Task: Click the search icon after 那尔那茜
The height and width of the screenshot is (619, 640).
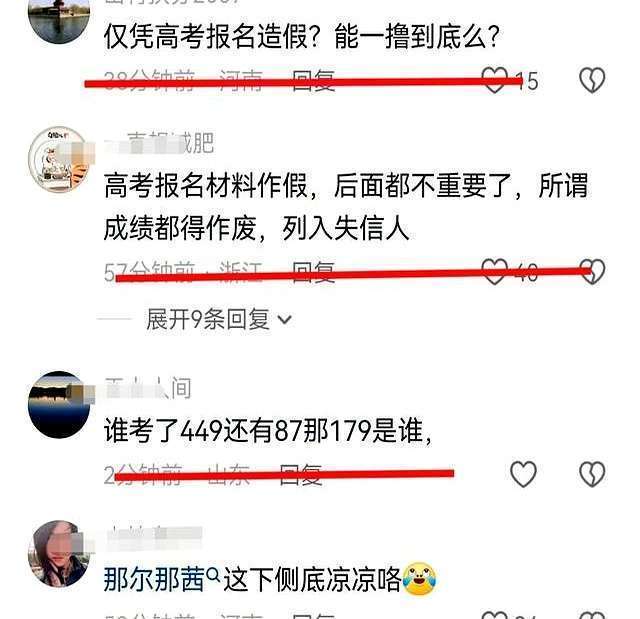Action: click(x=213, y=575)
